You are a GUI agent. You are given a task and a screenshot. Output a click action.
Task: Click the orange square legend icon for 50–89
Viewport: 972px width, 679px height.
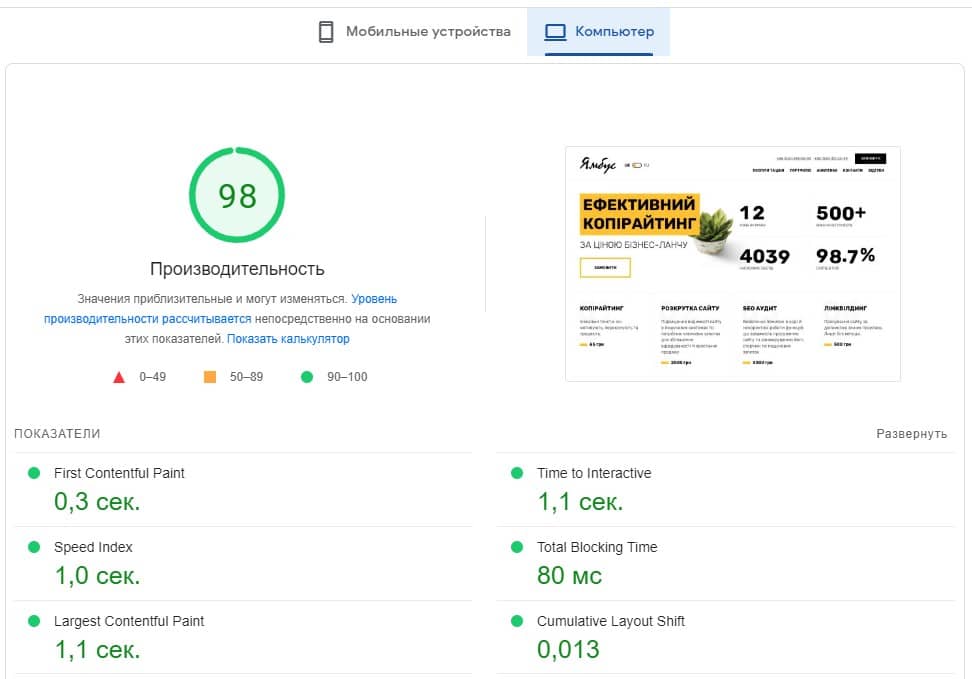(x=211, y=377)
